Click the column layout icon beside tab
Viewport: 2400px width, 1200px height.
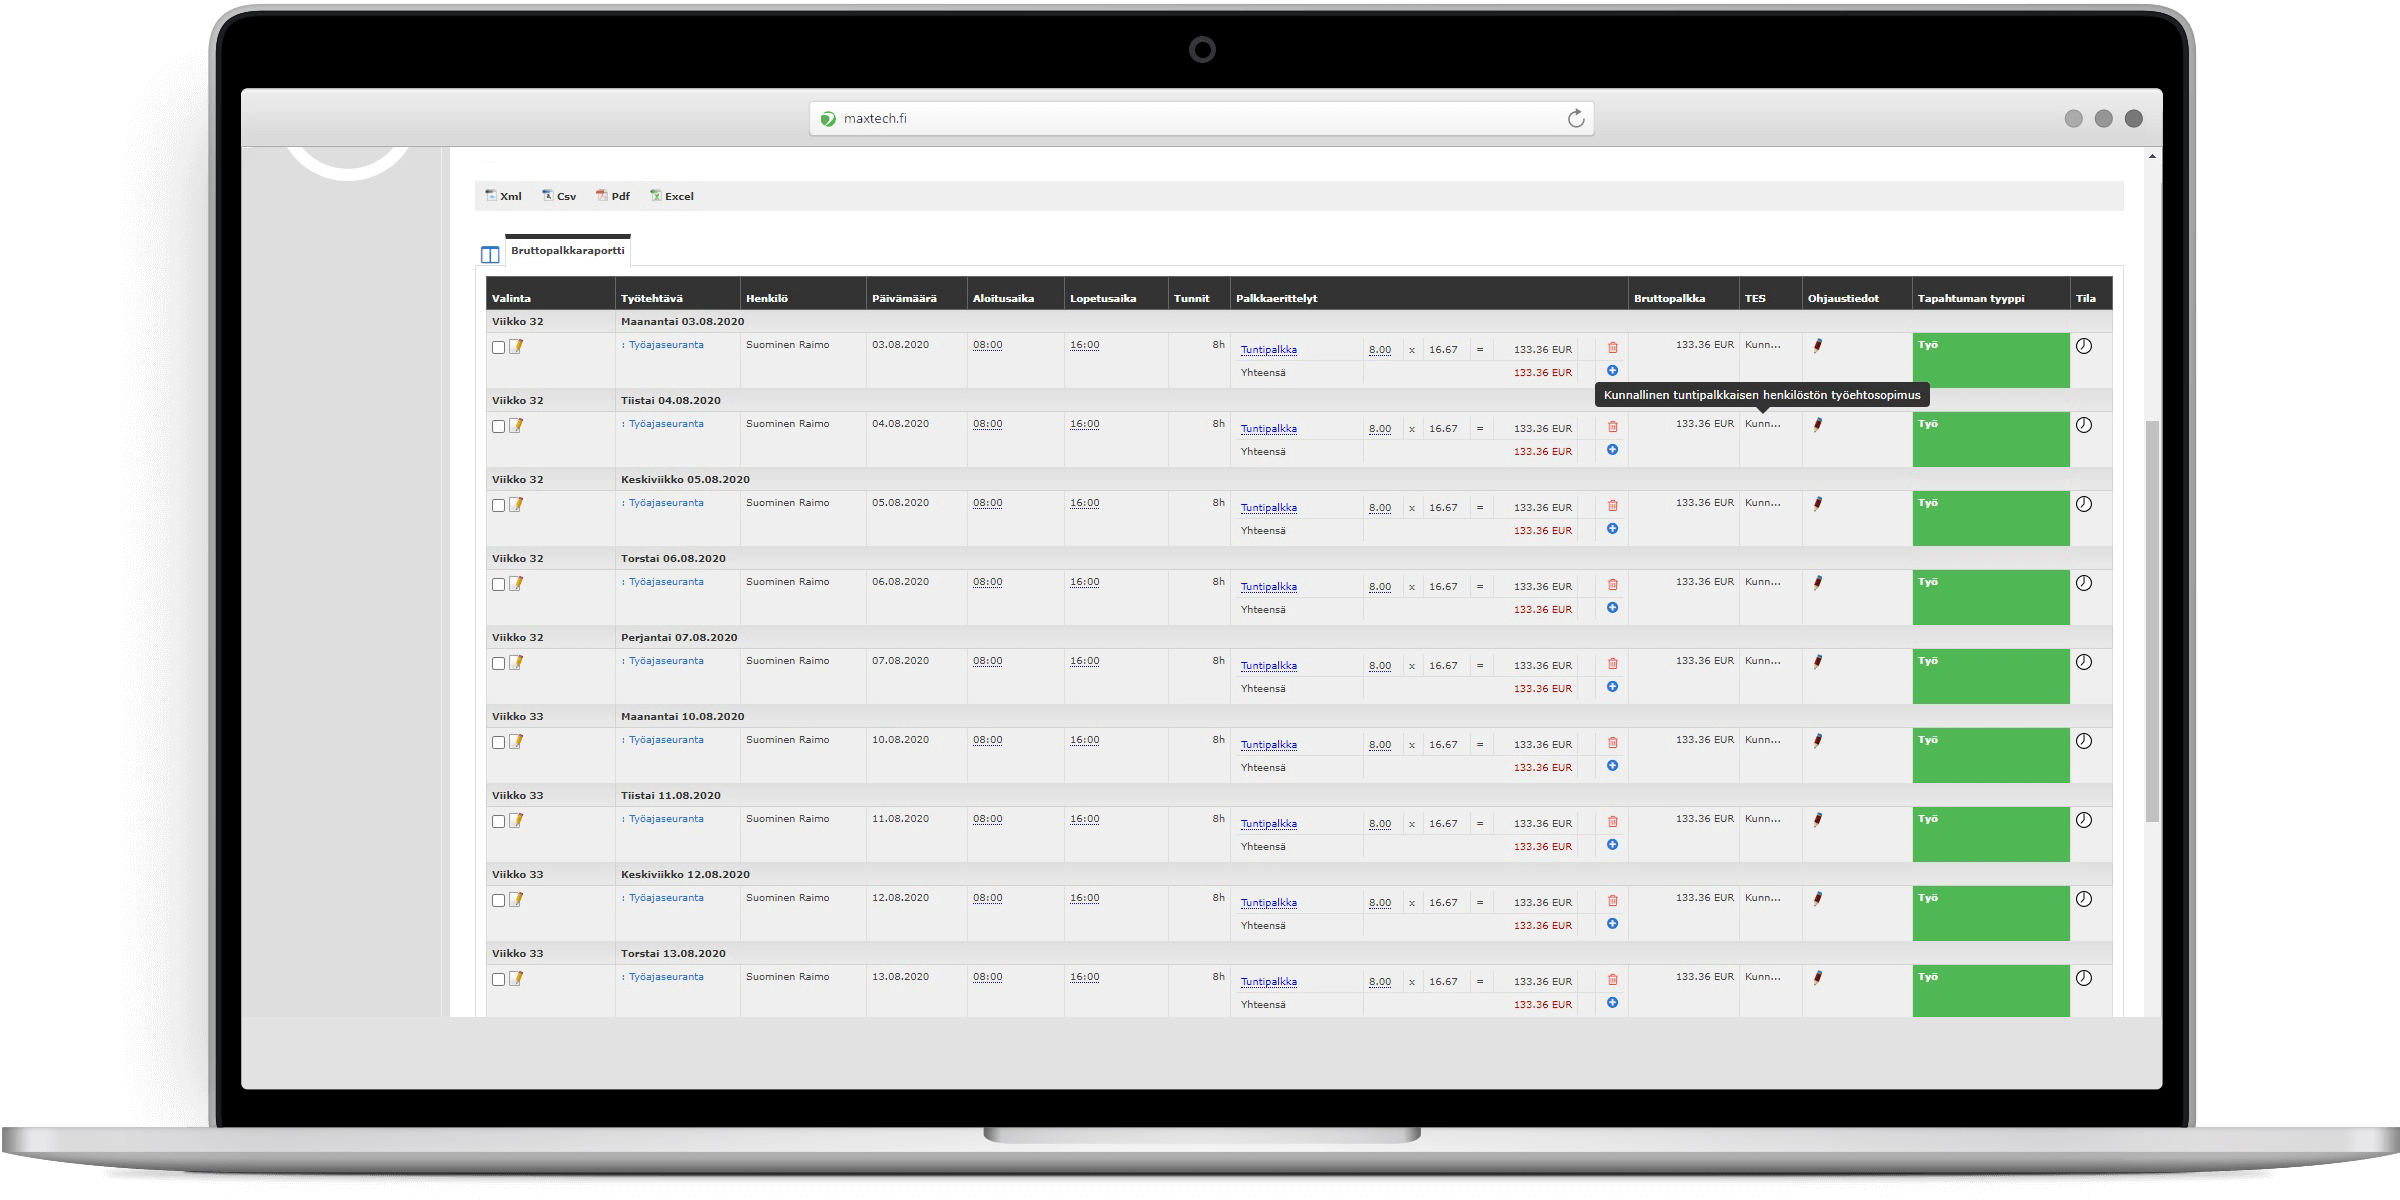tap(490, 254)
